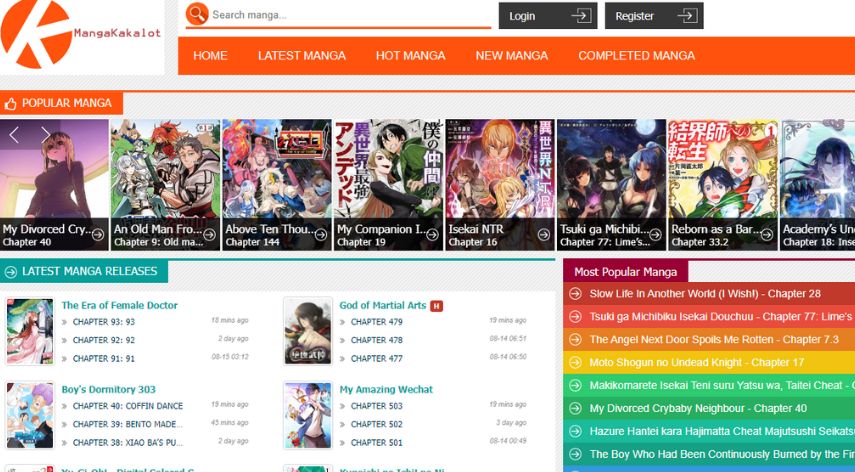The width and height of the screenshot is (855, 472).
Task: Click arrow icon beside Makikomarete Isekai Teni
Action: 575,385
